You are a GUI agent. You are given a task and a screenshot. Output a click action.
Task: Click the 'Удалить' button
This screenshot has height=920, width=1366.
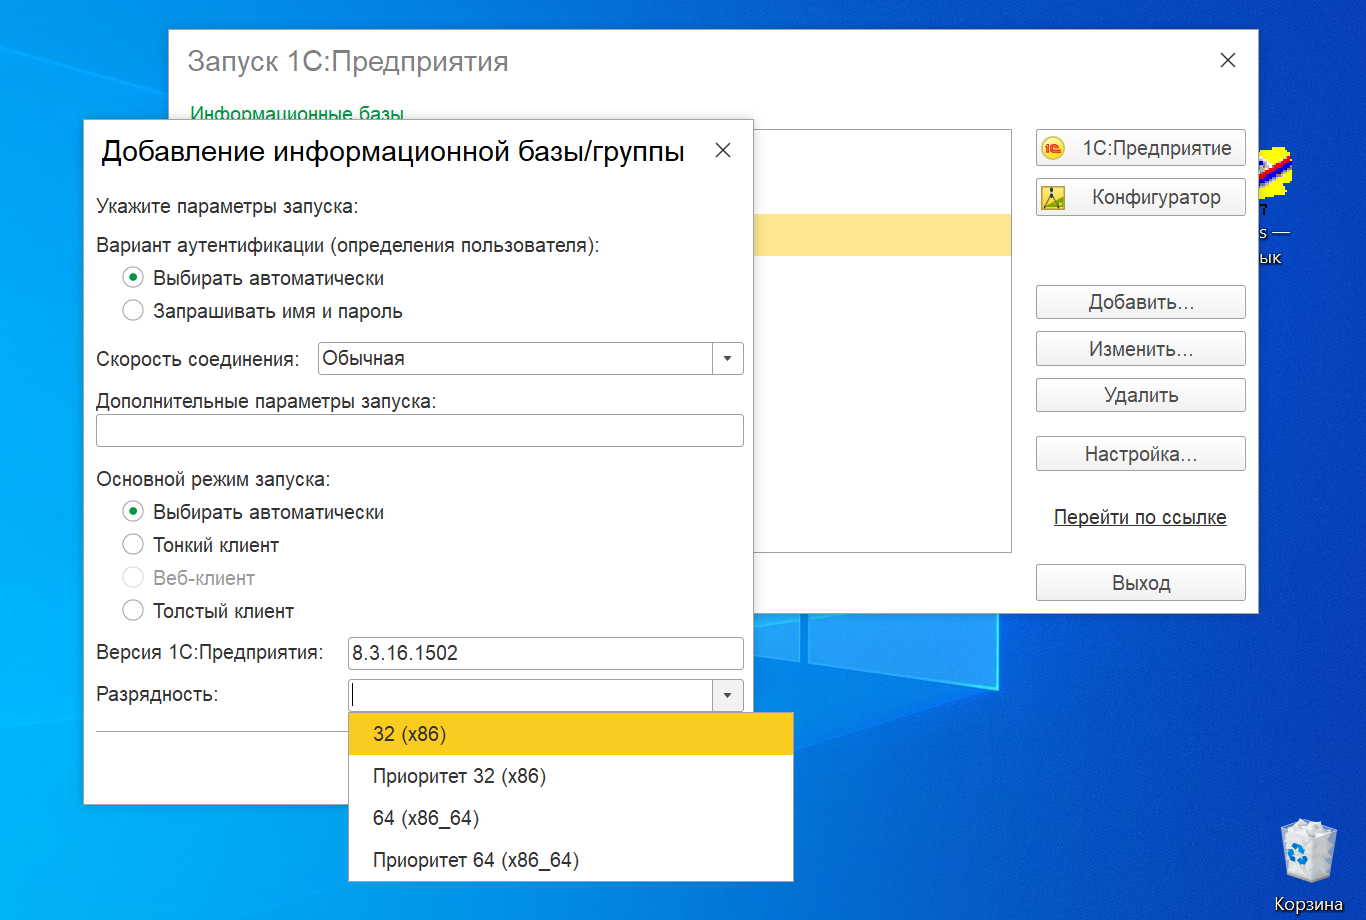[1140, 395]
